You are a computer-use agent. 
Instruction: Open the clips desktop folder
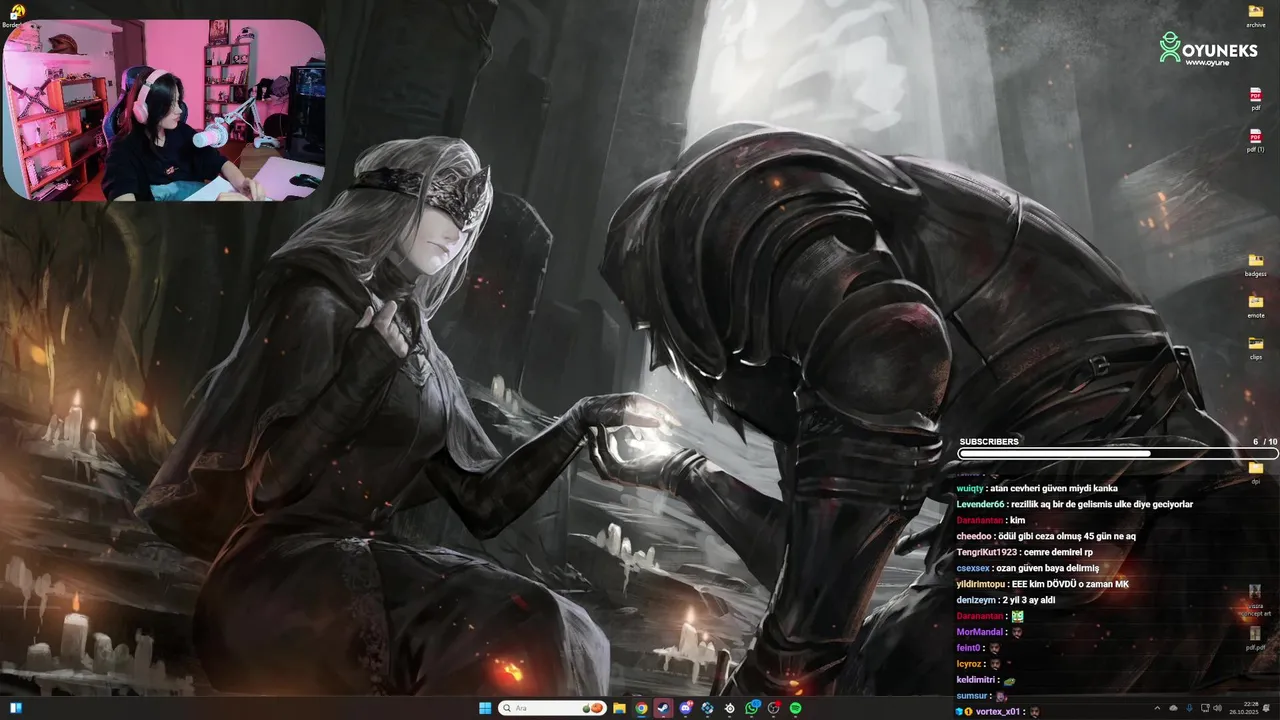[x=1256, y=348]
